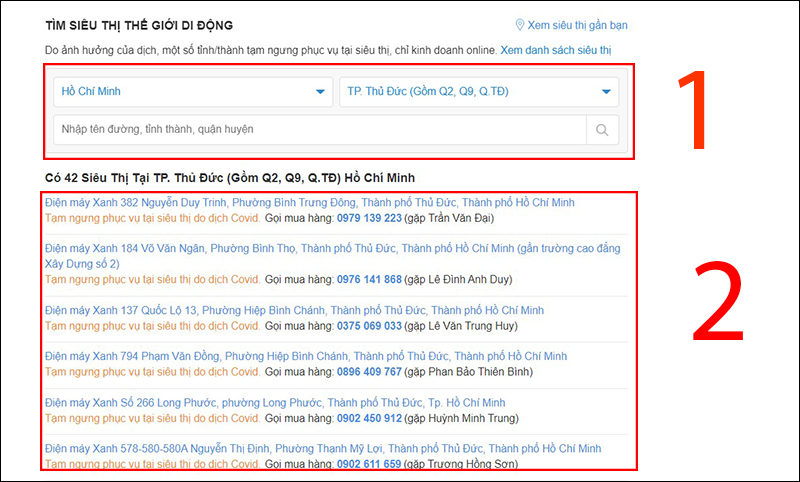800x482 pixels.
Task: Call phone number 0896 409 767
Action: (x=369, y=372)
